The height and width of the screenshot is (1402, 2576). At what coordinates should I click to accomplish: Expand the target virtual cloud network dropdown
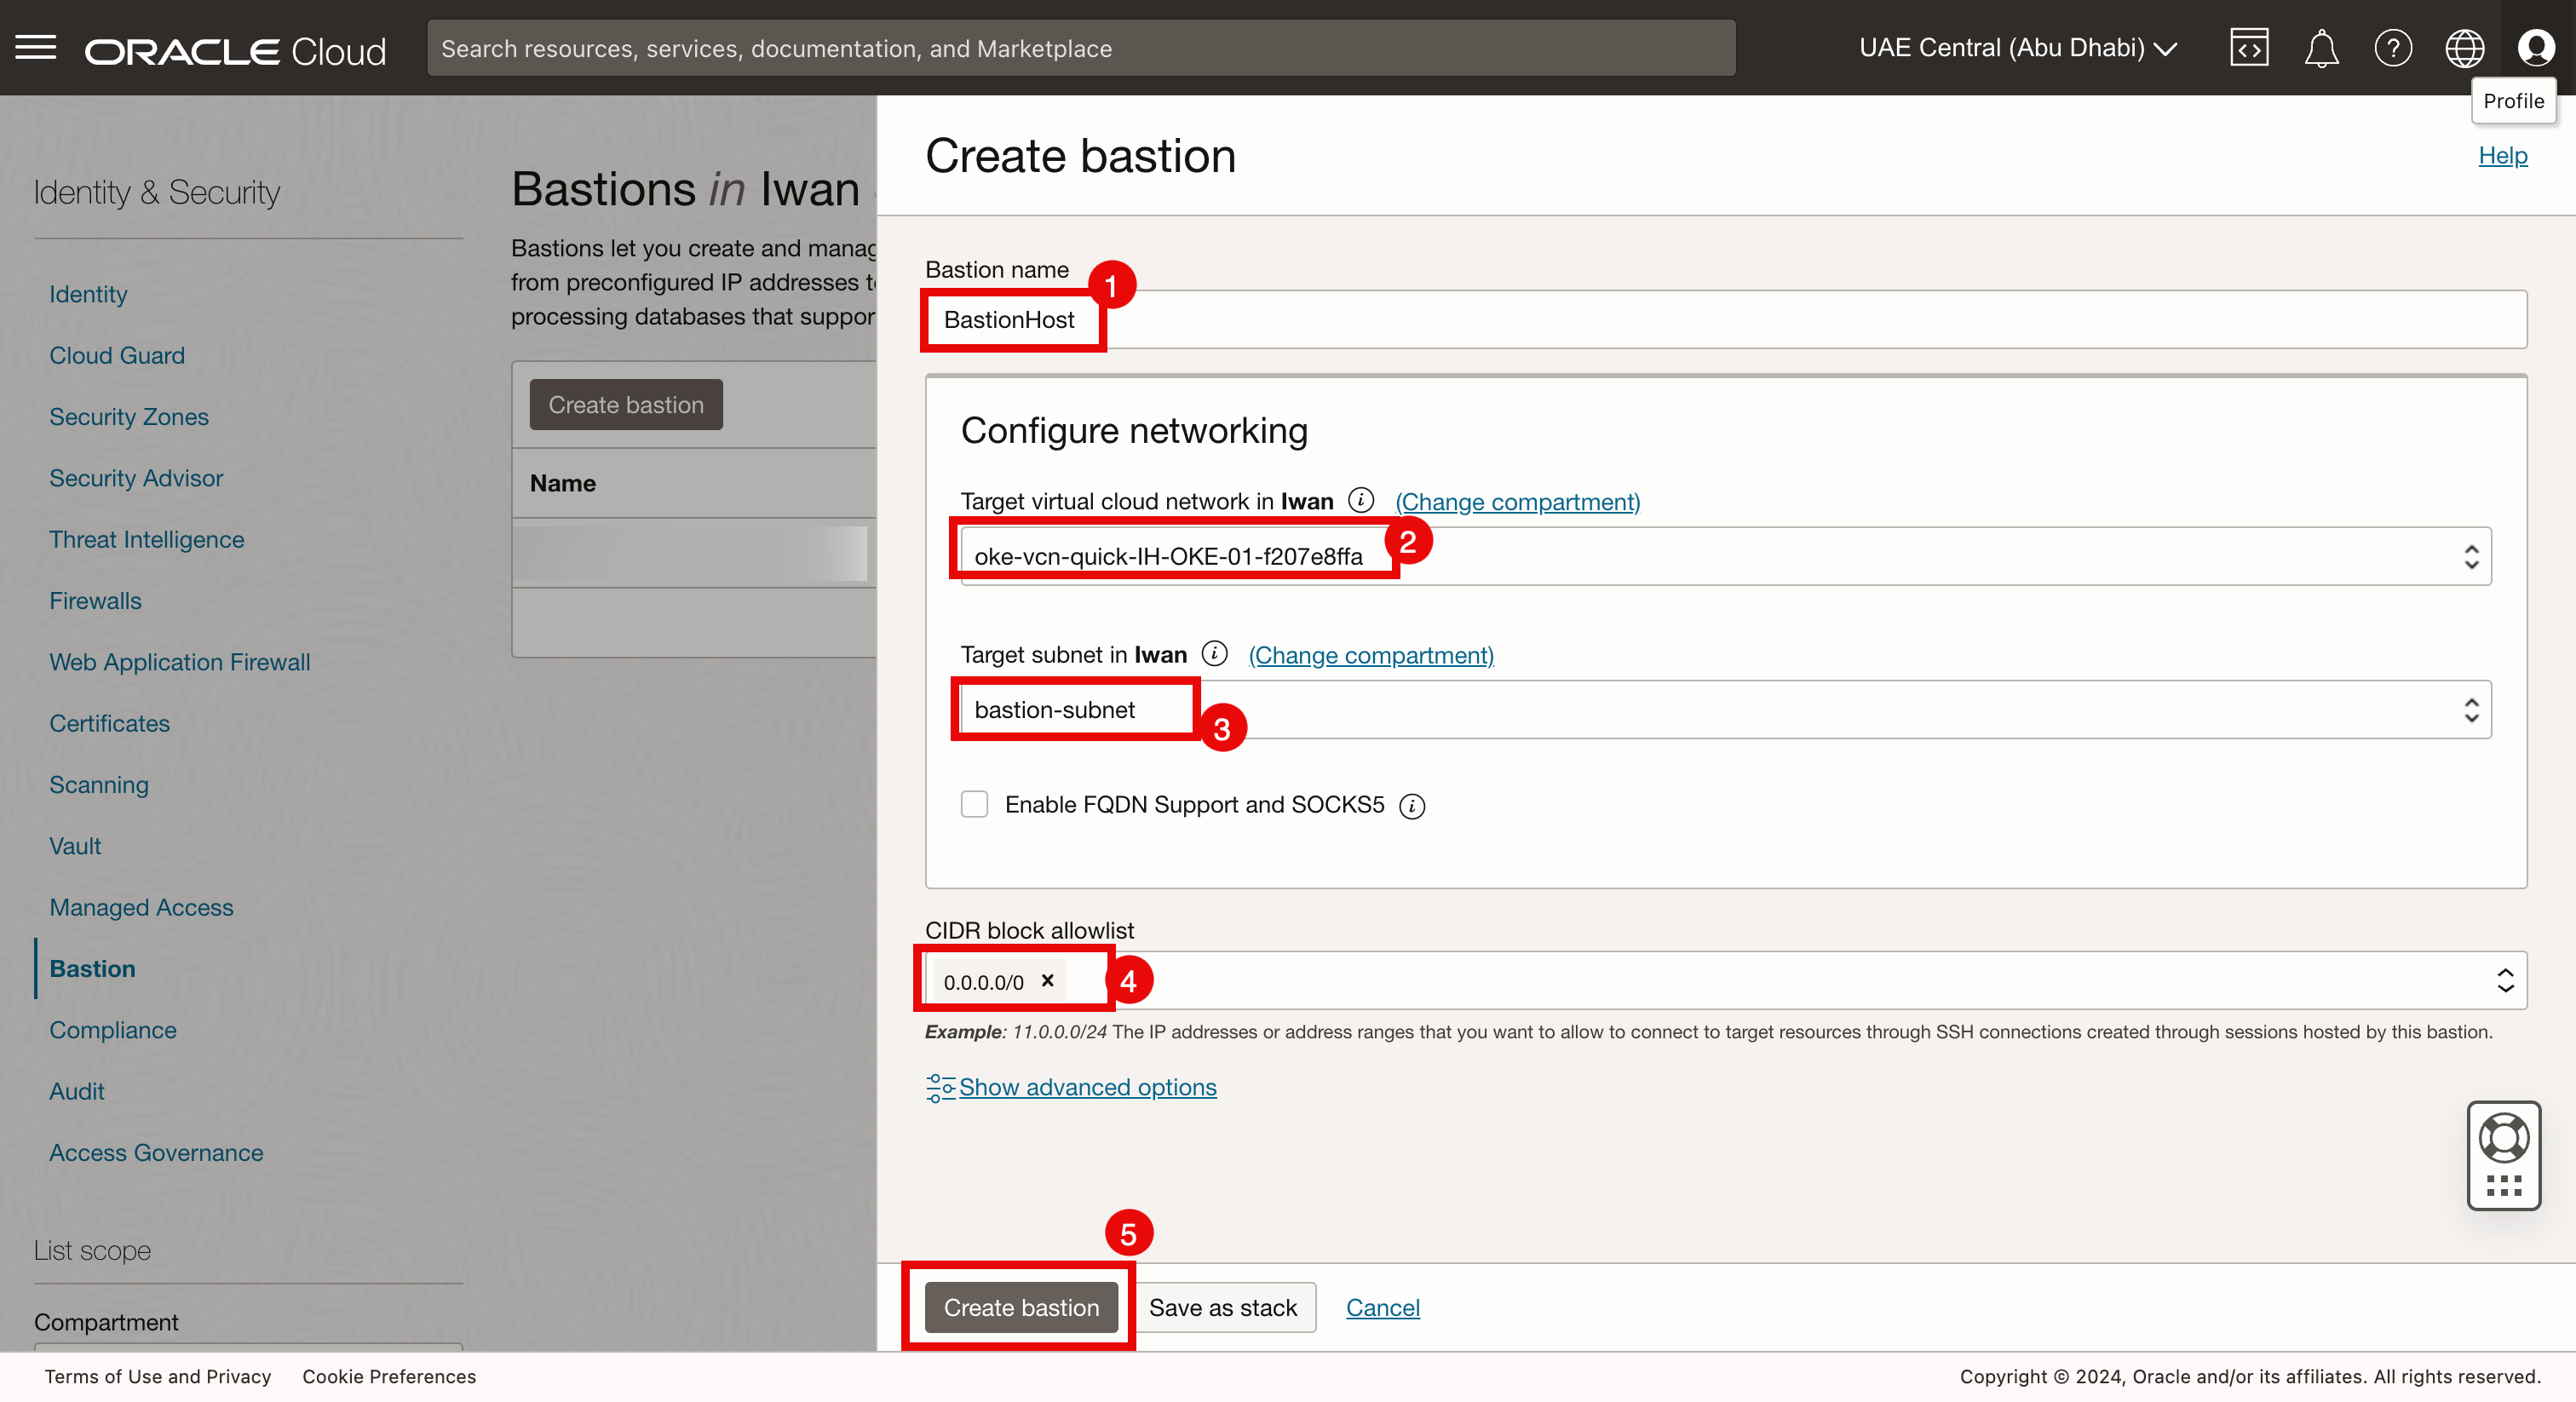click(x=2471, y=557)
